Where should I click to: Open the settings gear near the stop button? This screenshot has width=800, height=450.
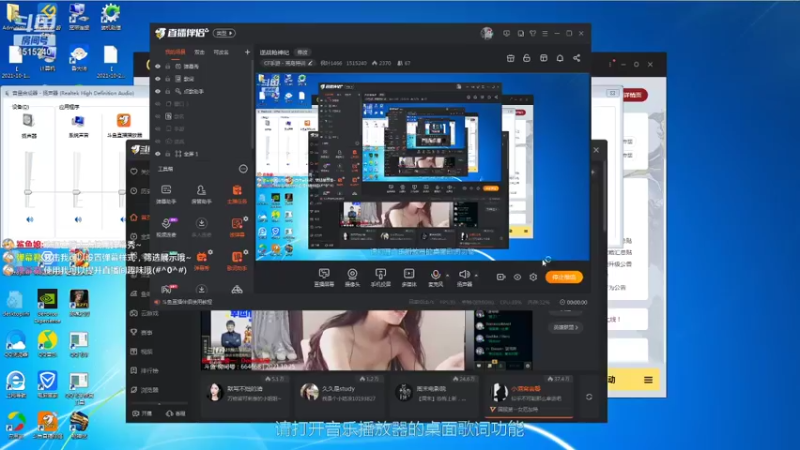533,277
